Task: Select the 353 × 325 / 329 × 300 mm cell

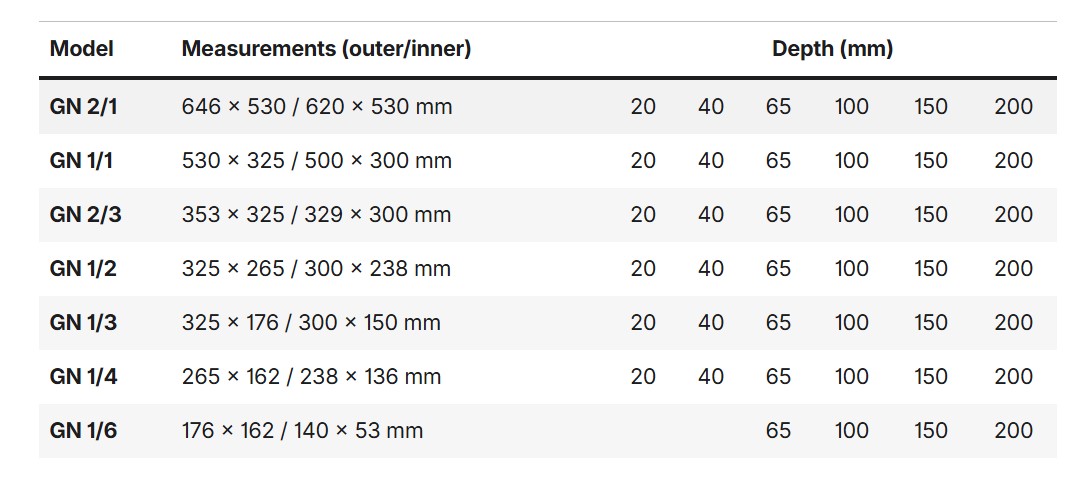Action: coord(317,214)
